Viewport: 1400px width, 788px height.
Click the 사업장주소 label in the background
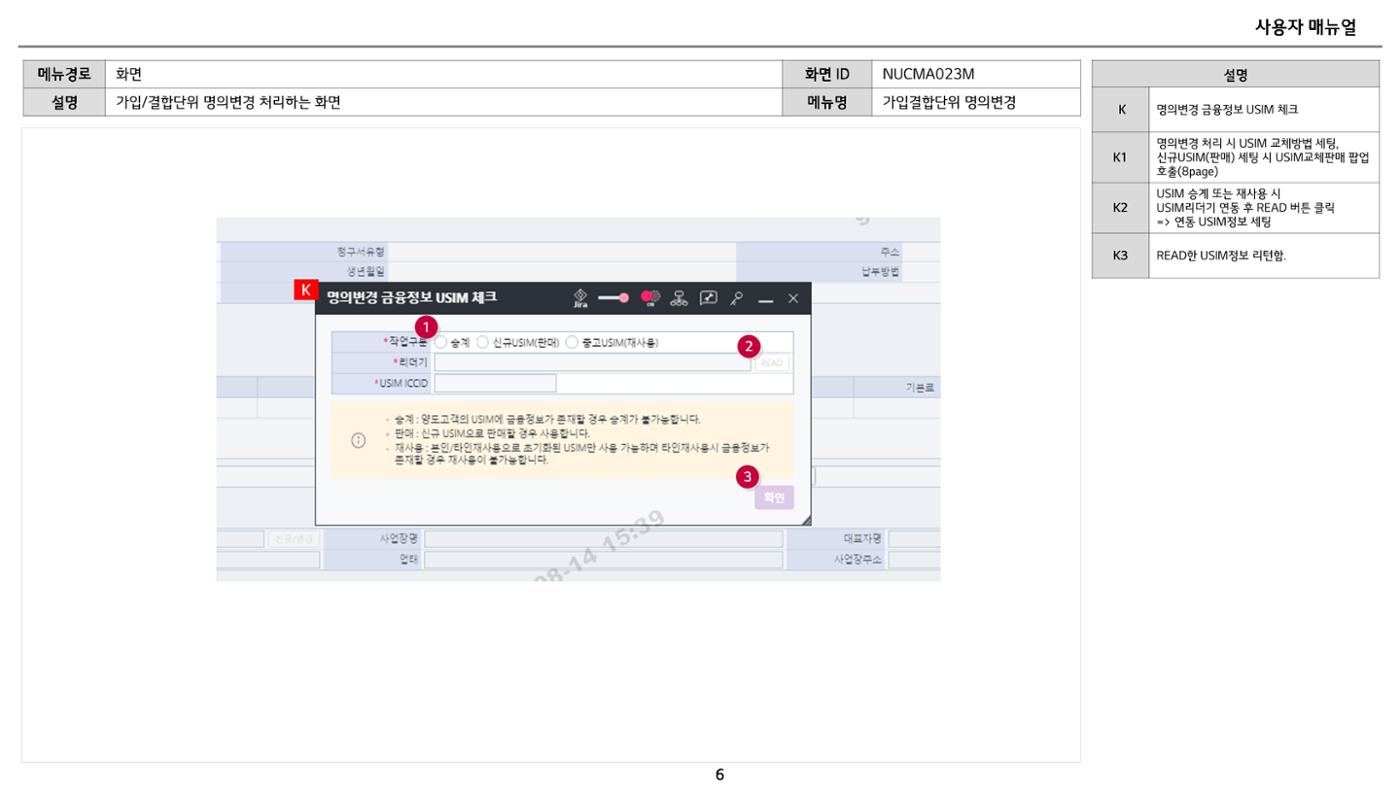(x=858, y=560)
